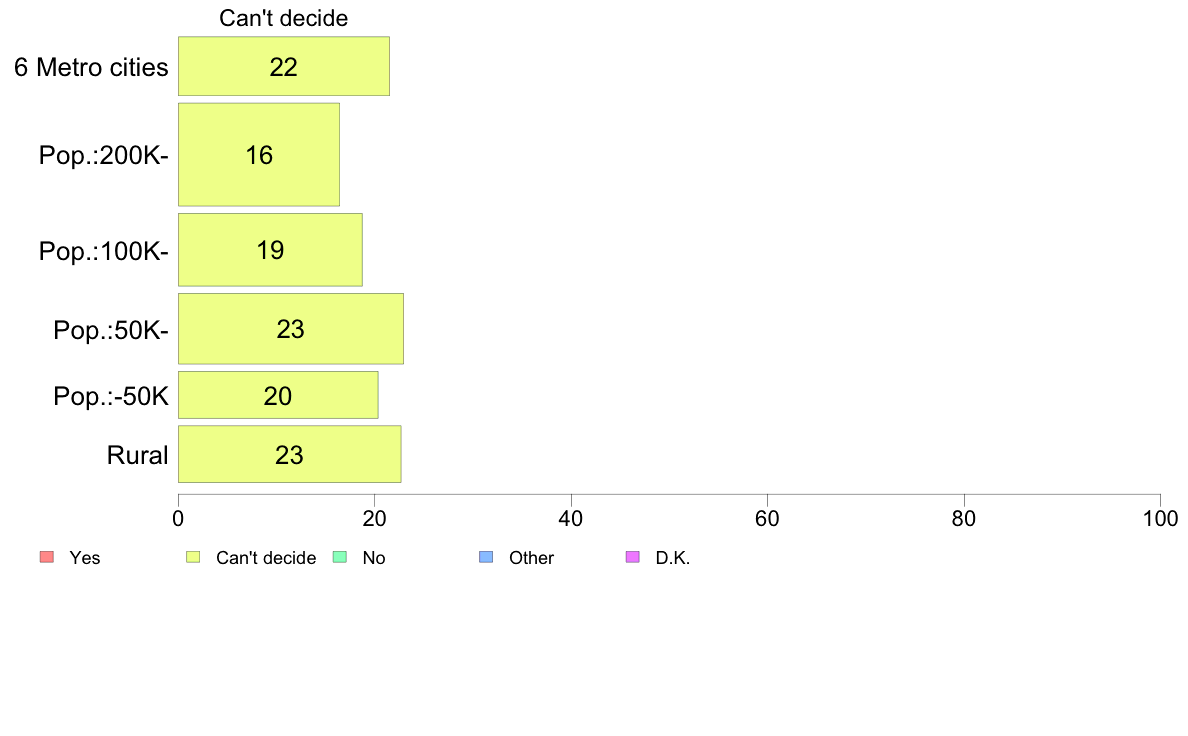Click the D.K. legend label text
The image size is (1188, 736).
click(x=673, y=558)
